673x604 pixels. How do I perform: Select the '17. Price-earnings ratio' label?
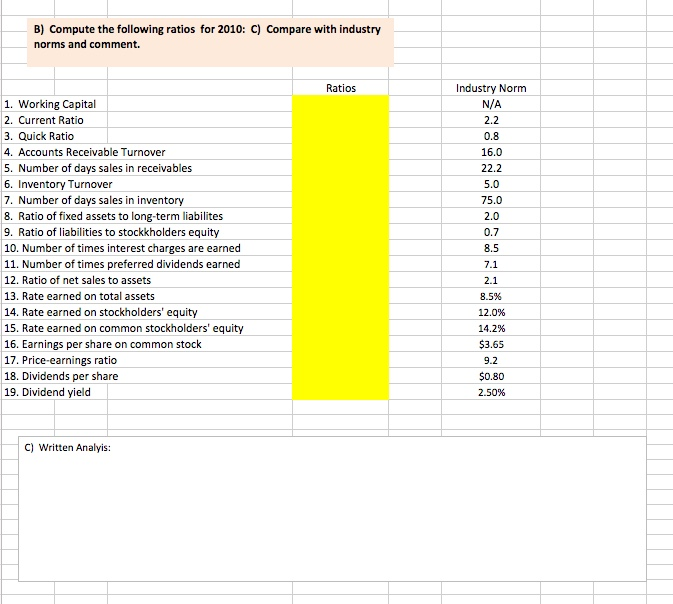61,360
